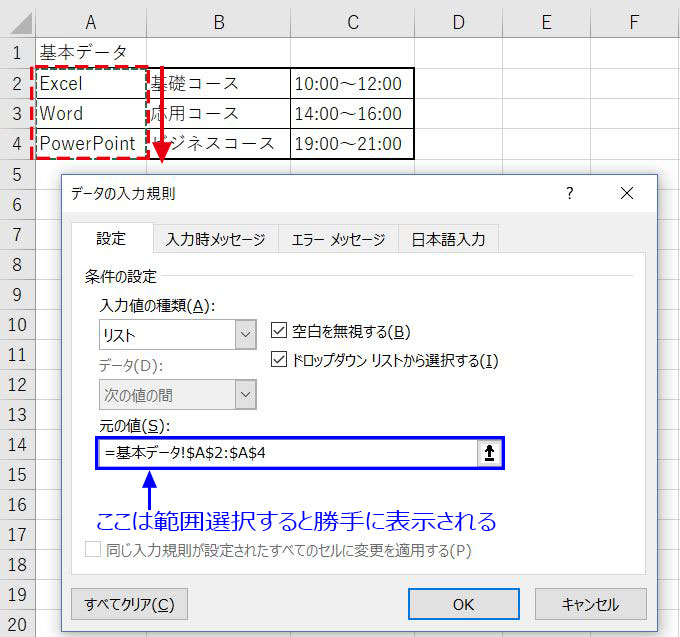Viewport: 680px width, 637px height.
Task: Click the 元の値 input field
Action: (x=288, y=453)
